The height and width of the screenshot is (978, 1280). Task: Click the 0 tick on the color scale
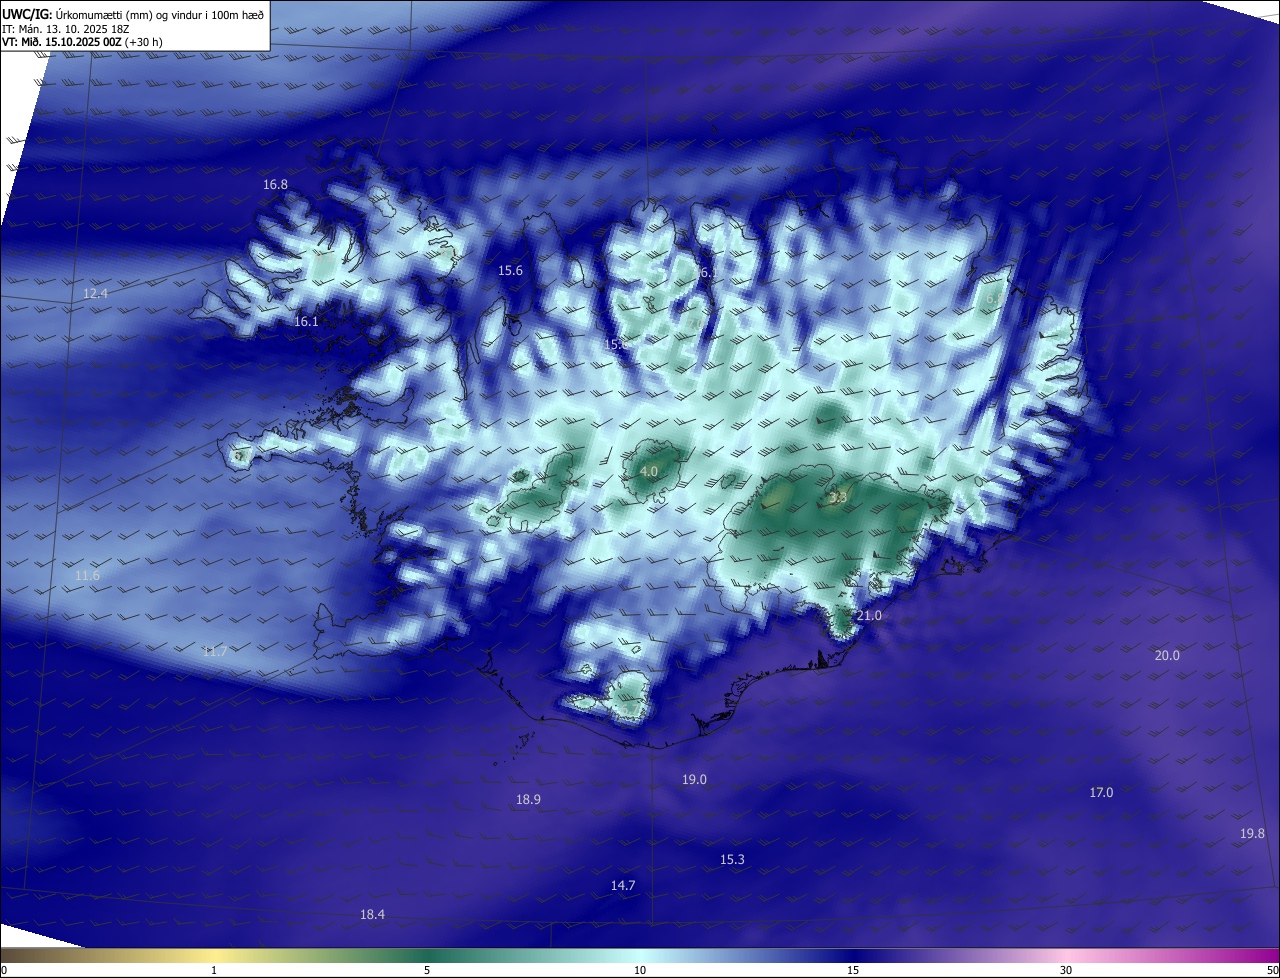[4, 970]
